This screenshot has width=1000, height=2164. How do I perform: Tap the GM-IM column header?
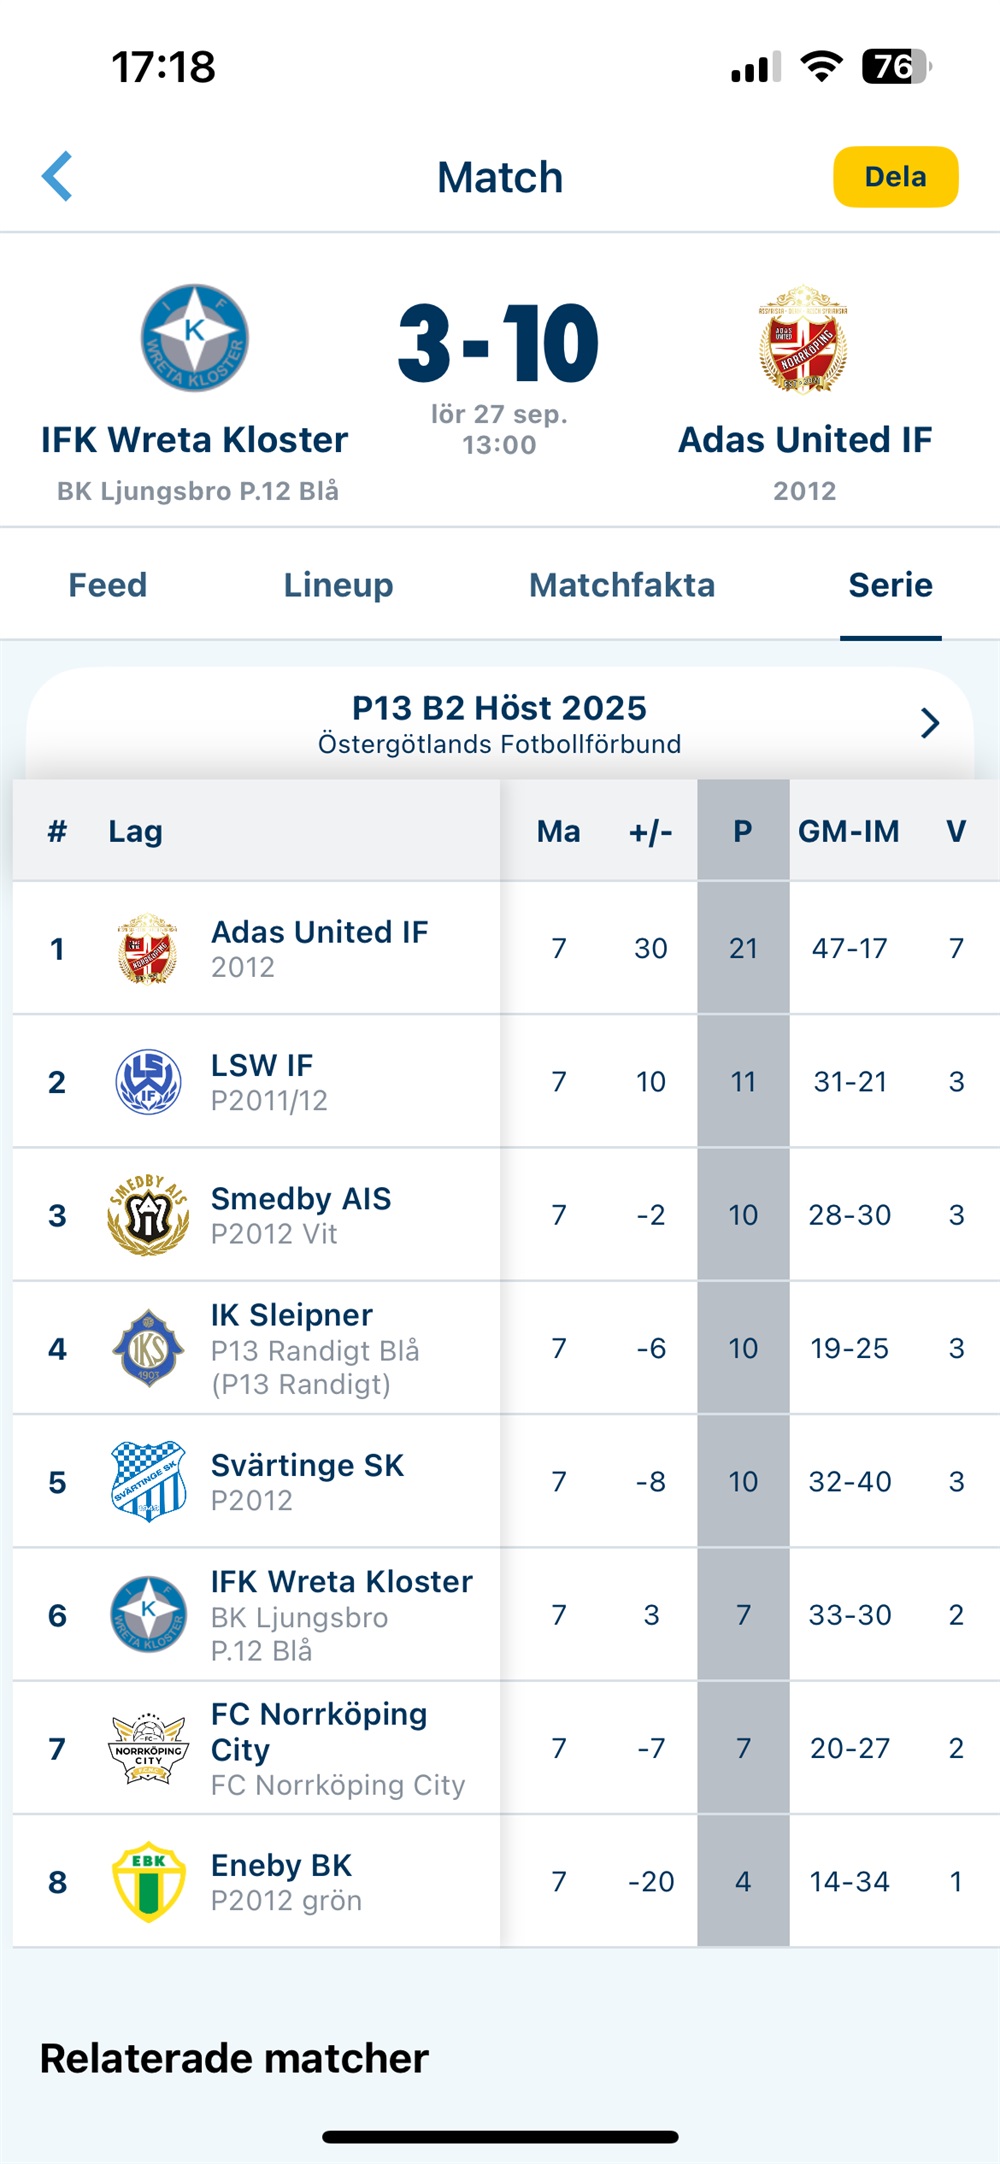click(848, 831)
